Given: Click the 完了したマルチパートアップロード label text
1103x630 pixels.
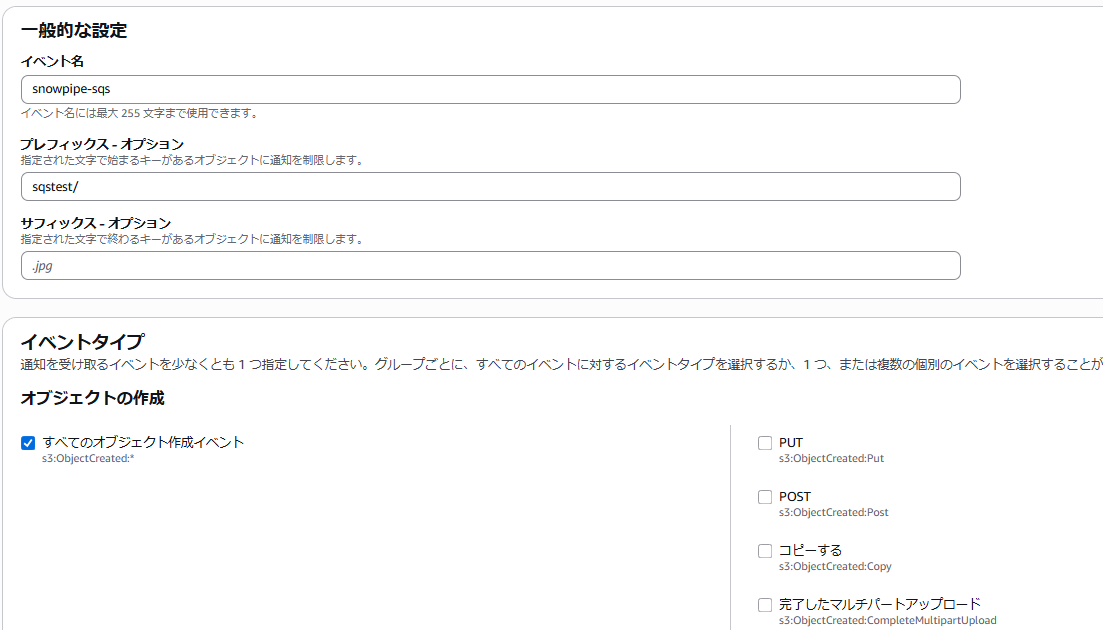Looking at the screenshot, I should (x=879, y=604).
